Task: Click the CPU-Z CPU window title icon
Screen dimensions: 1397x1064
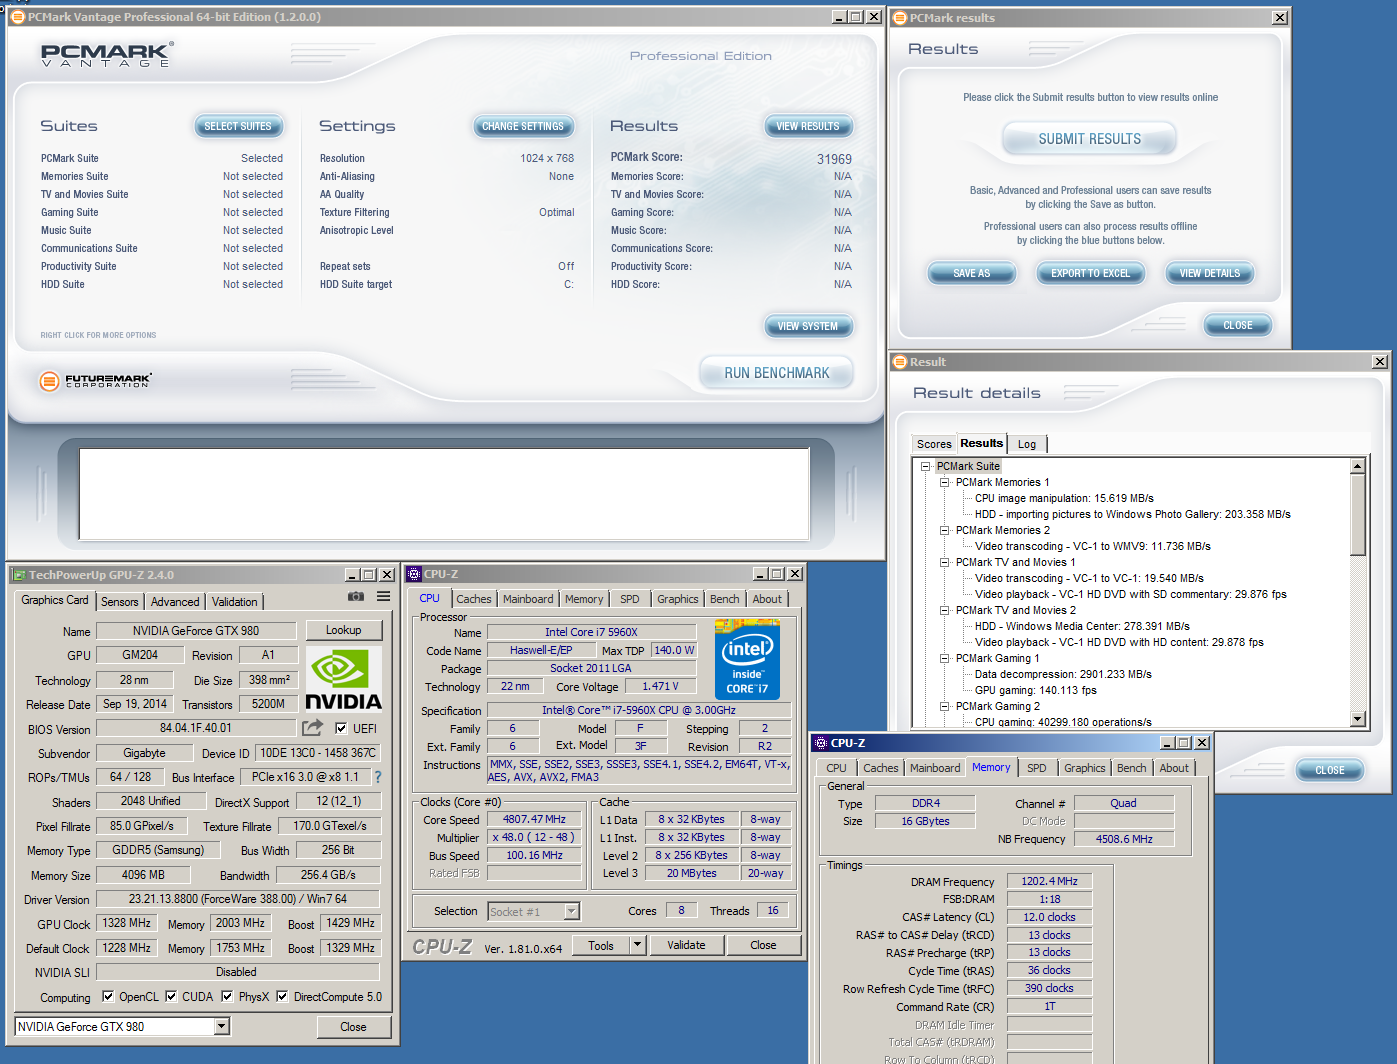Action: [413, 574]
